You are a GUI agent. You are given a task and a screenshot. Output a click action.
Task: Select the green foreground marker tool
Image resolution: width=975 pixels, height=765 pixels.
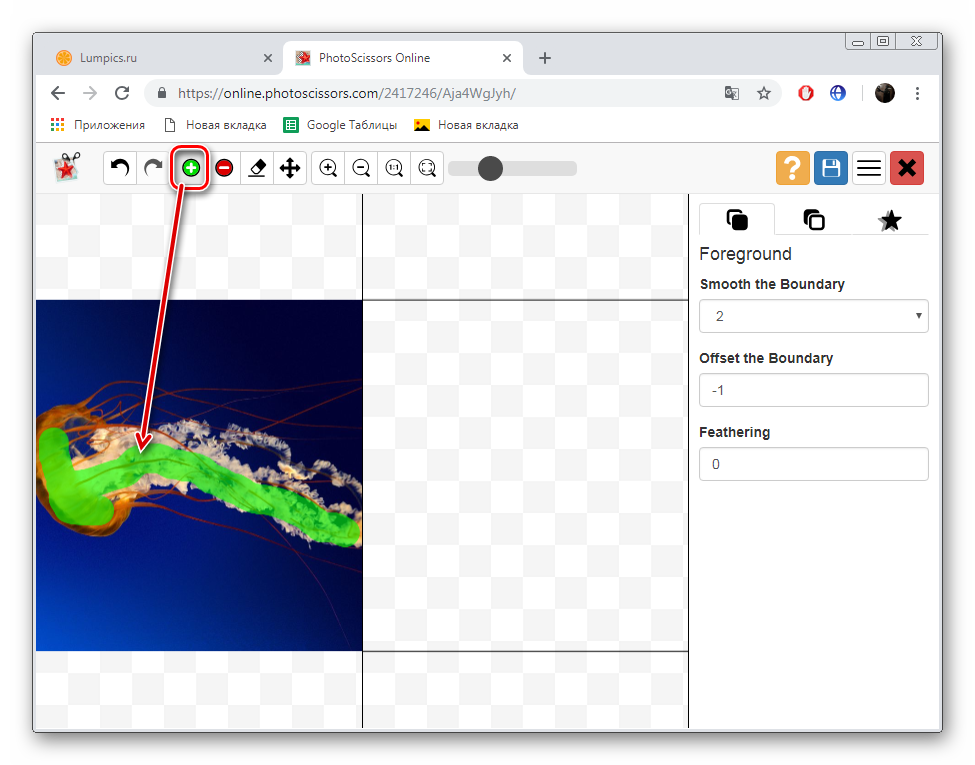coord(191,168)
